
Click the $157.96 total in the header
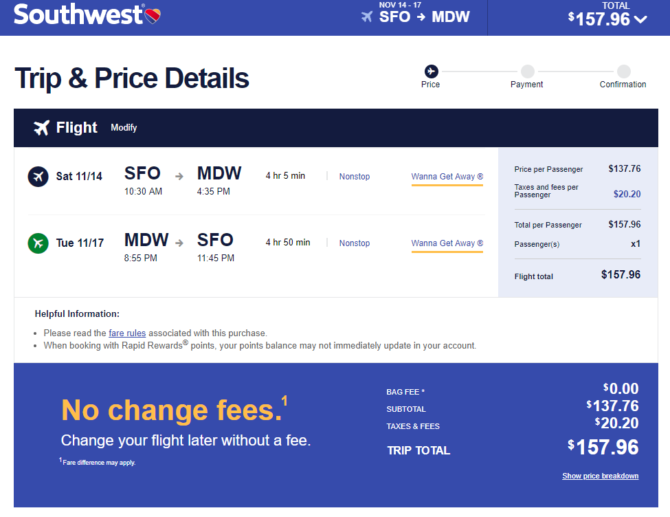pos(599,19)
